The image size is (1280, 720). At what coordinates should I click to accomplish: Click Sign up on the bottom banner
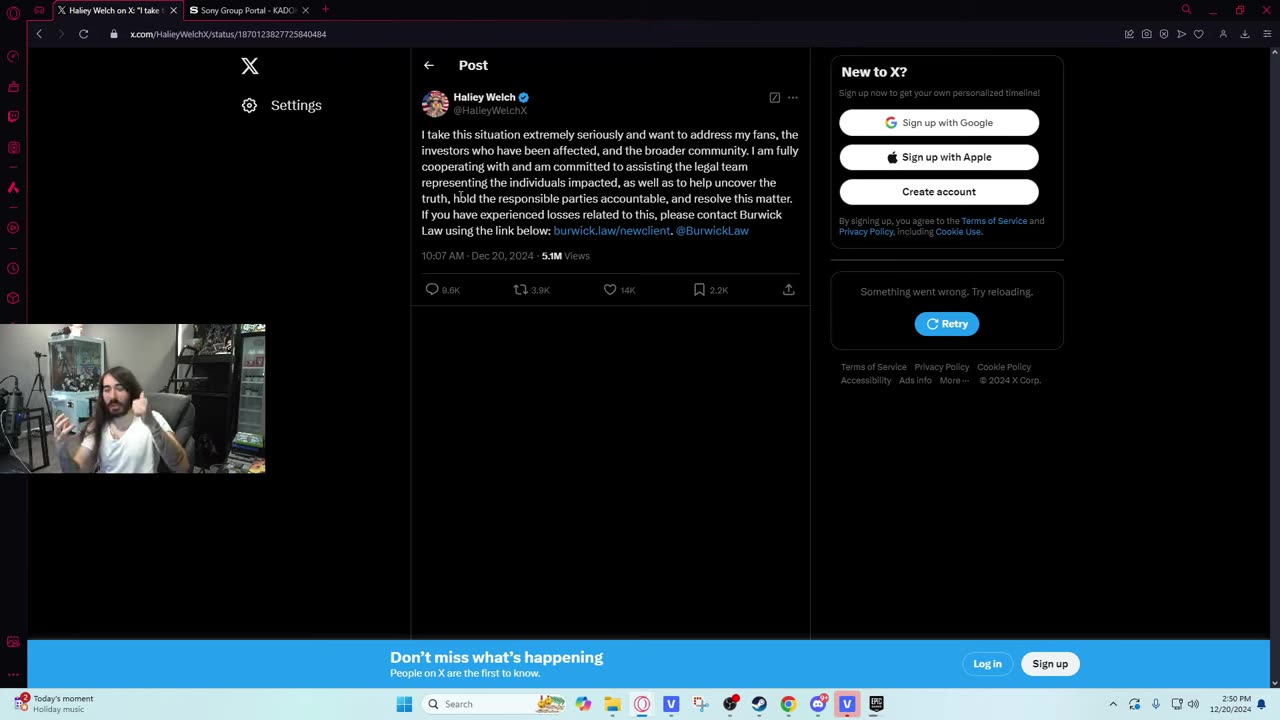1050,664
